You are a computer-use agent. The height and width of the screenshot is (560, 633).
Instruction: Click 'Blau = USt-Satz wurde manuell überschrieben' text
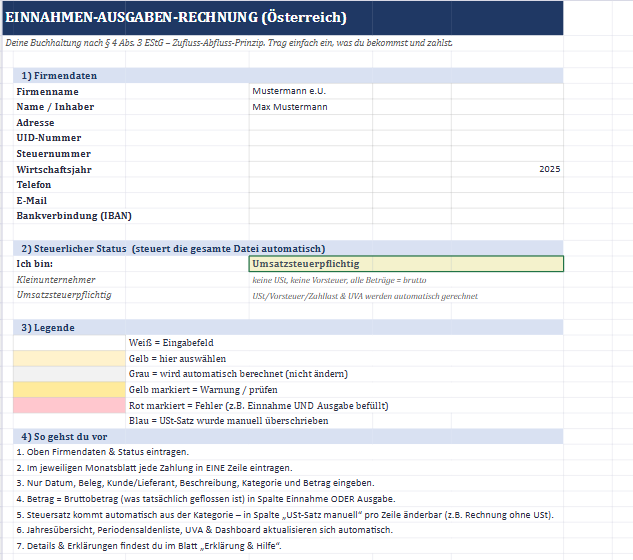pos(228,421)
